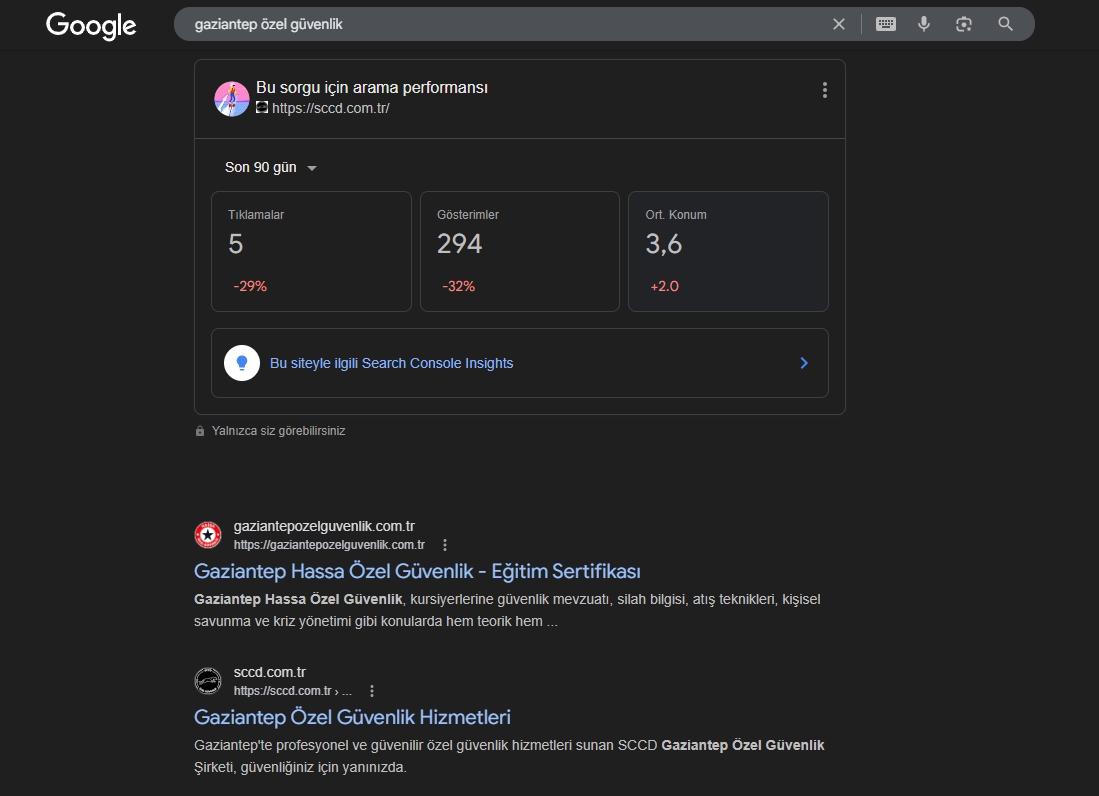Click into the Google search field
This screenshot has height=796, width=1099.
[500, 24]
